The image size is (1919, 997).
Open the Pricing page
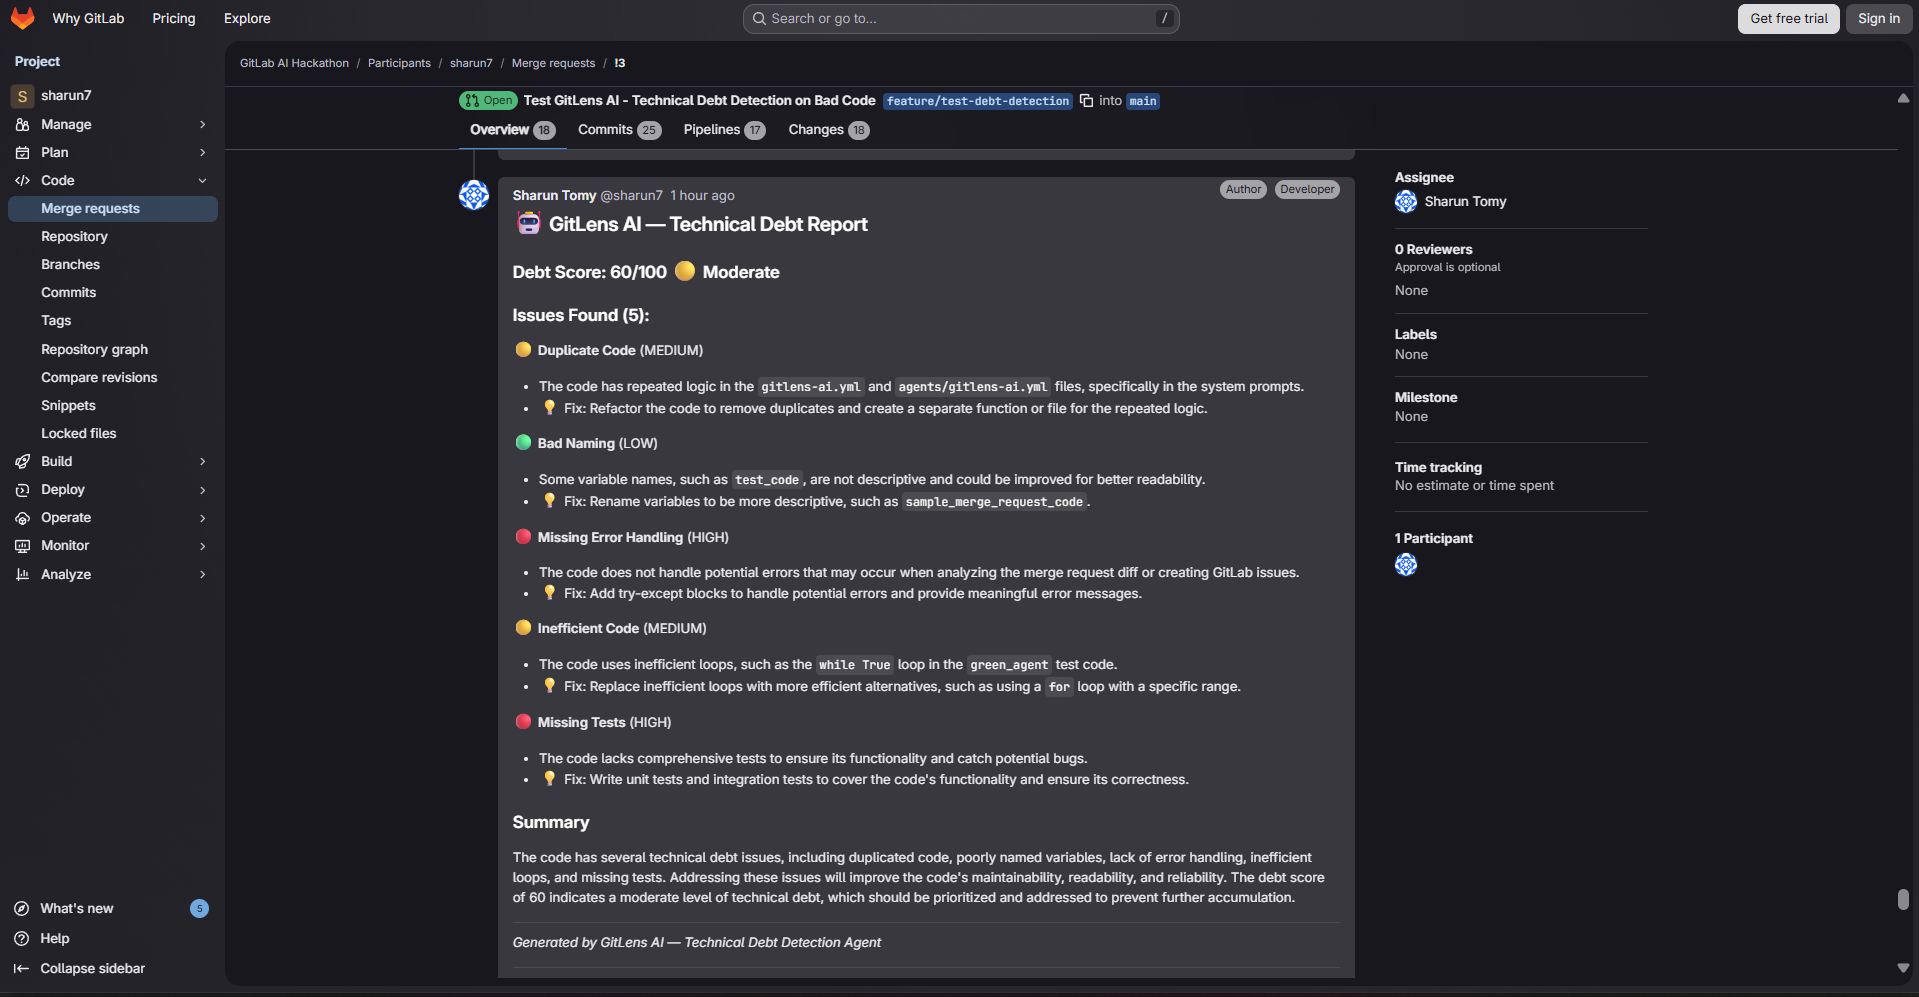(174, 19)
